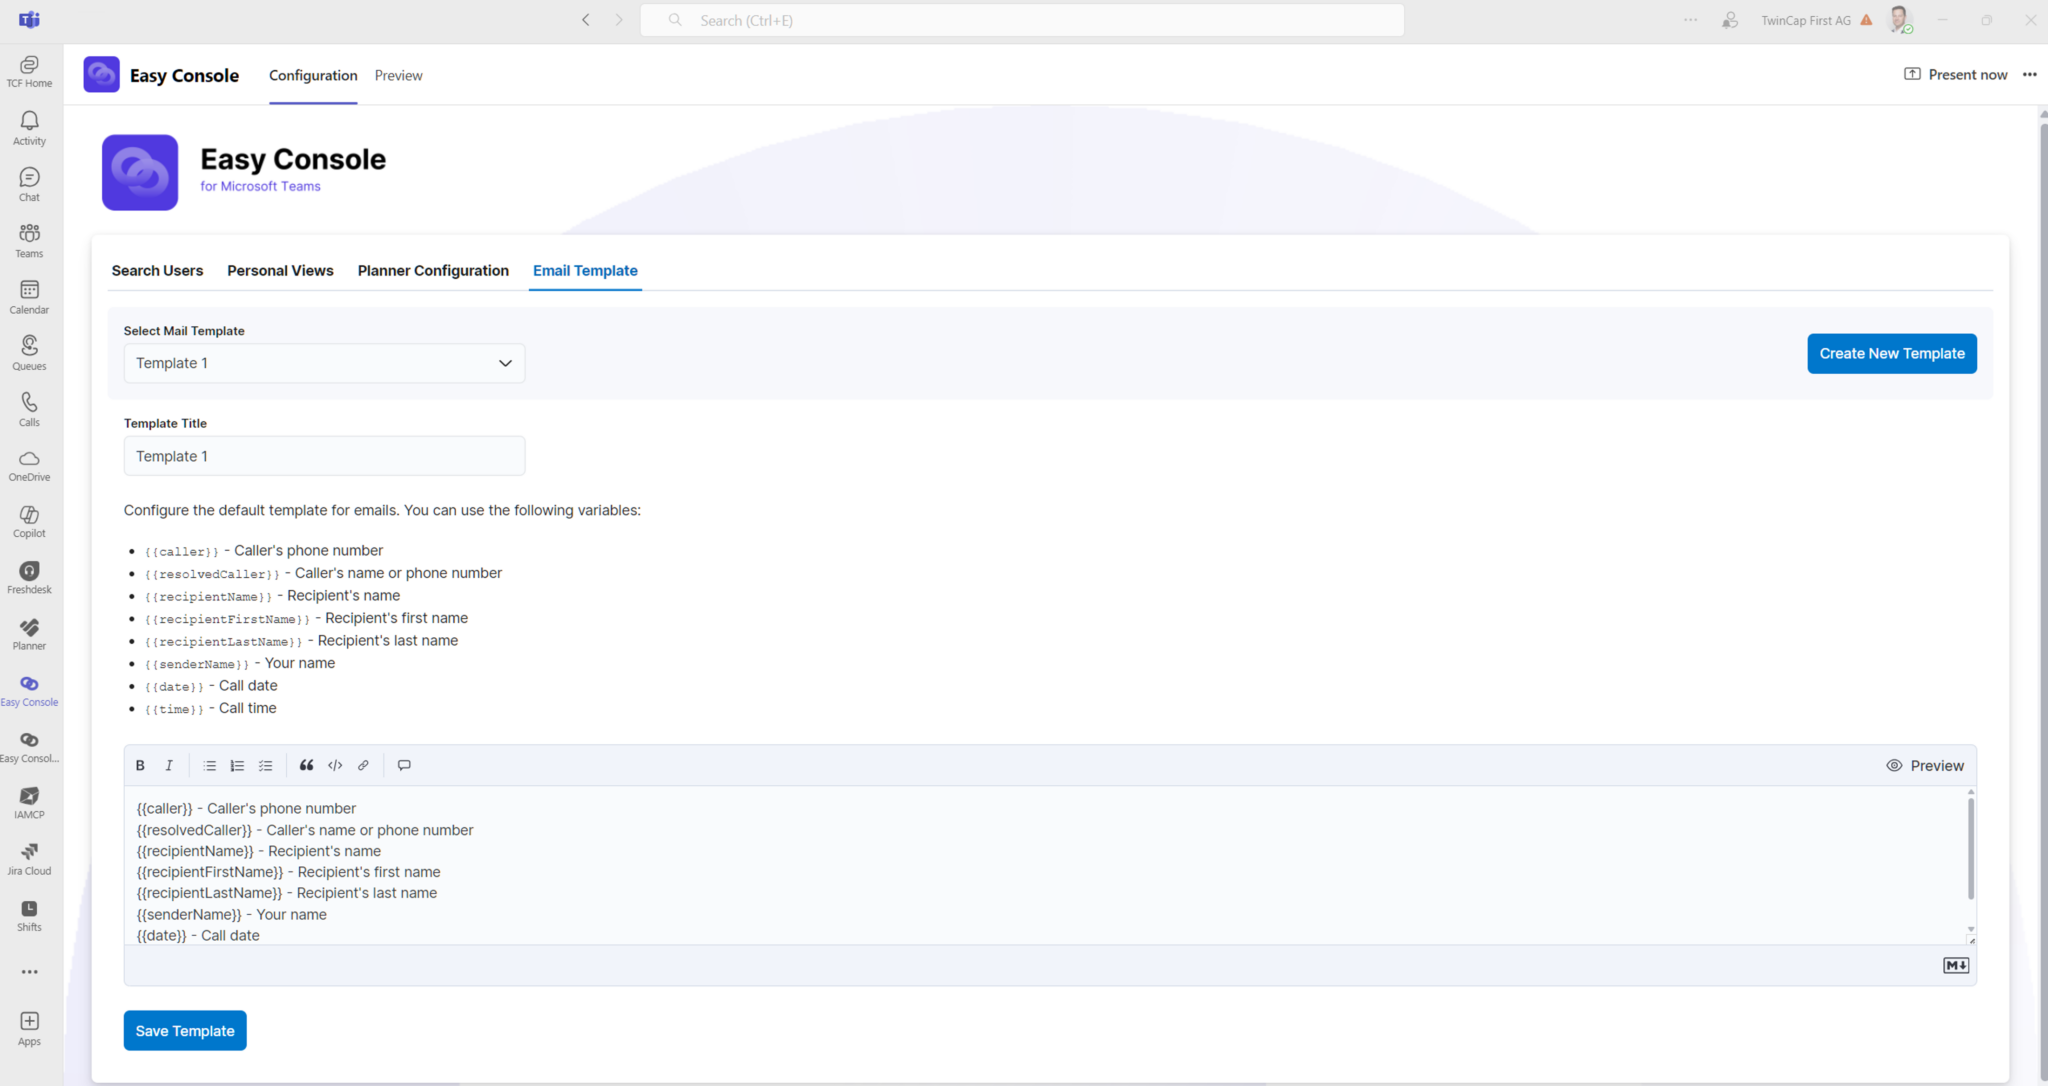Switch to the Planner Configuration tab
This screenshot has width=2048, height=1086.
coord(433,270)
